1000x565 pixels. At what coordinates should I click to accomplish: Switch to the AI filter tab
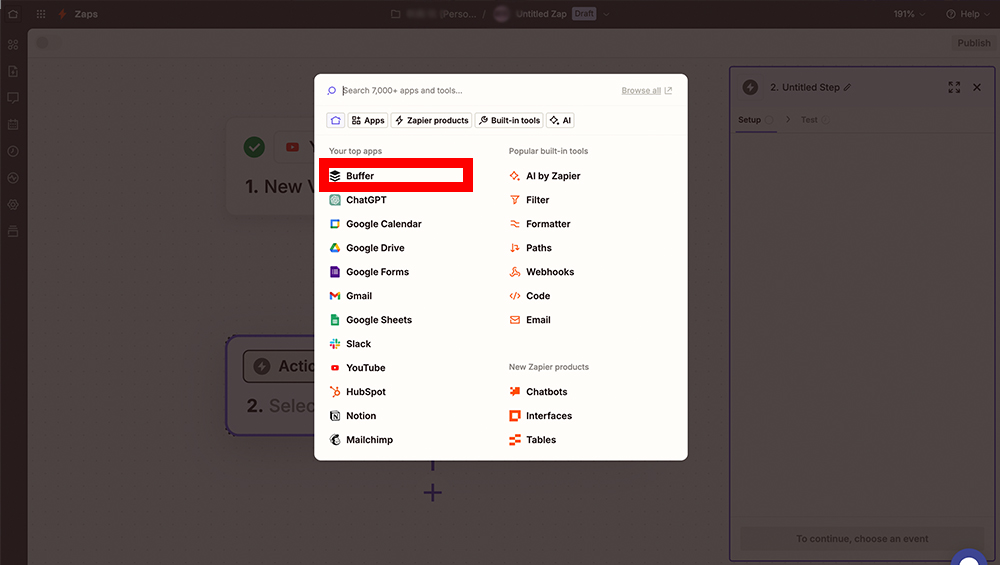click(x=561, y=120)
